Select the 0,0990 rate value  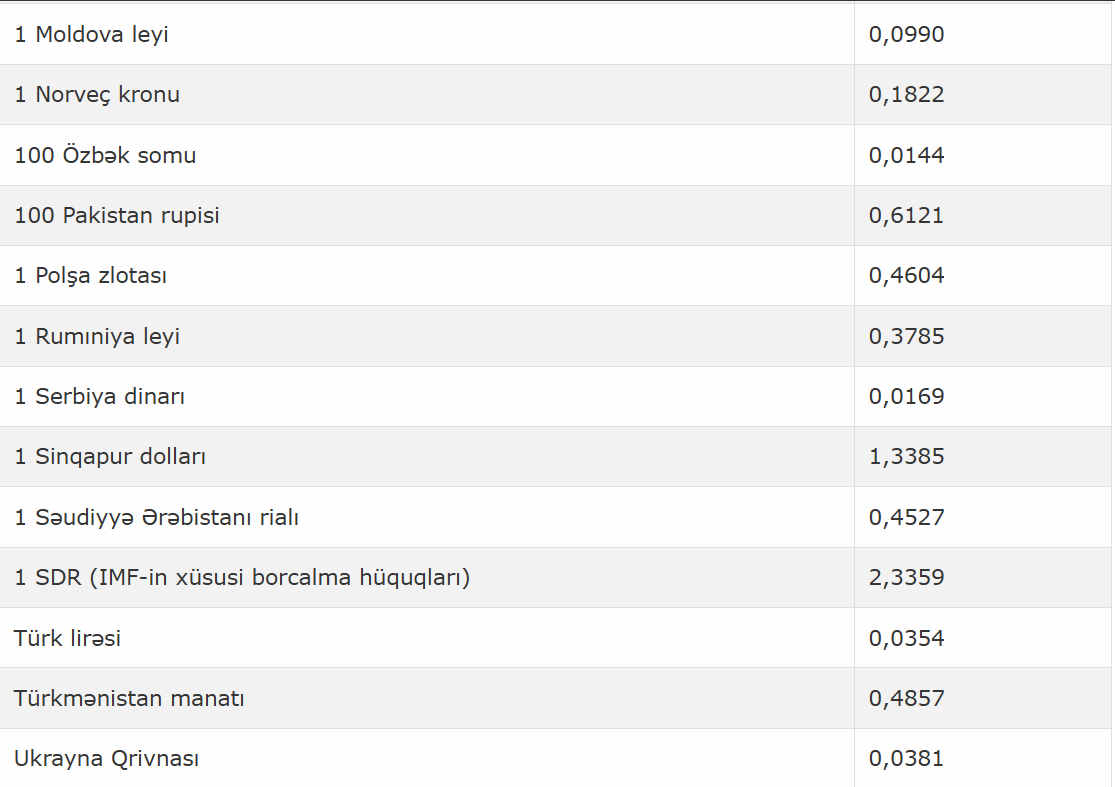(907, 34)
